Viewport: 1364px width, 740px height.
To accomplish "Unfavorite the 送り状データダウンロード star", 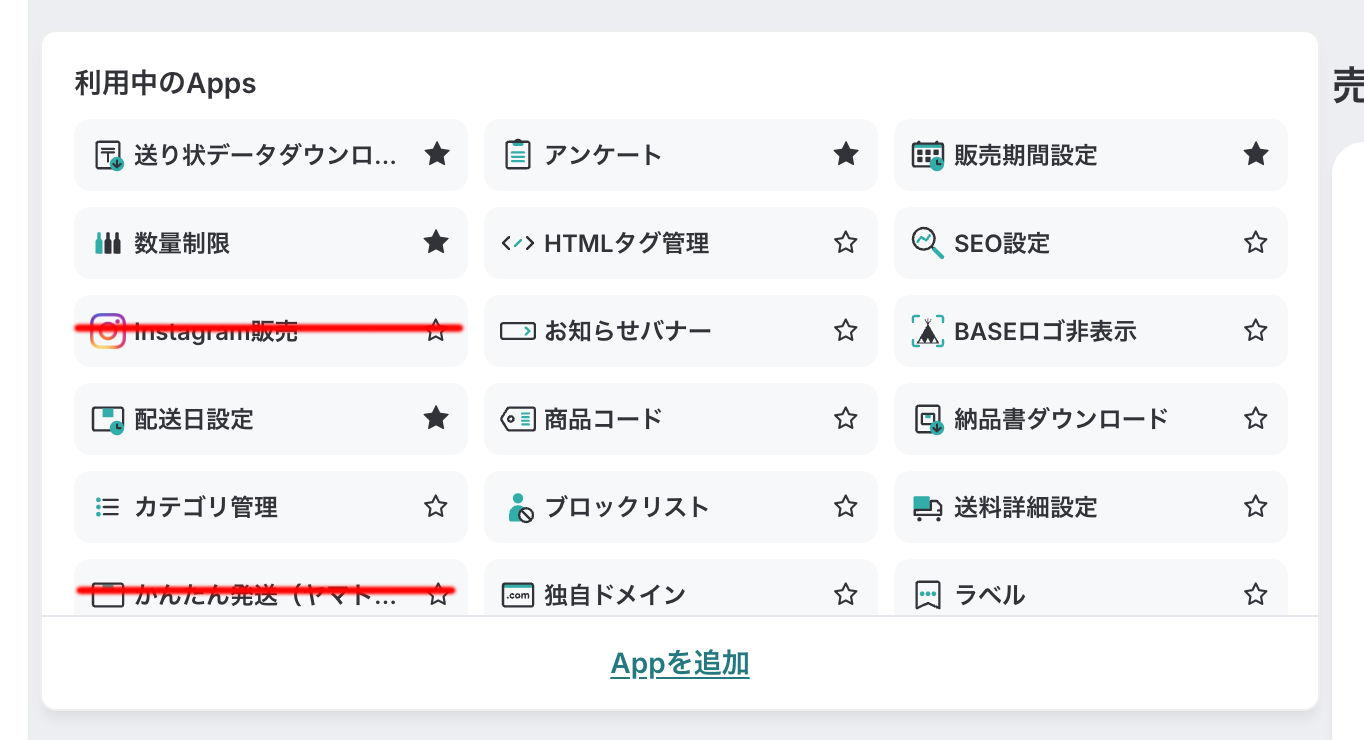I will point(436,154).
